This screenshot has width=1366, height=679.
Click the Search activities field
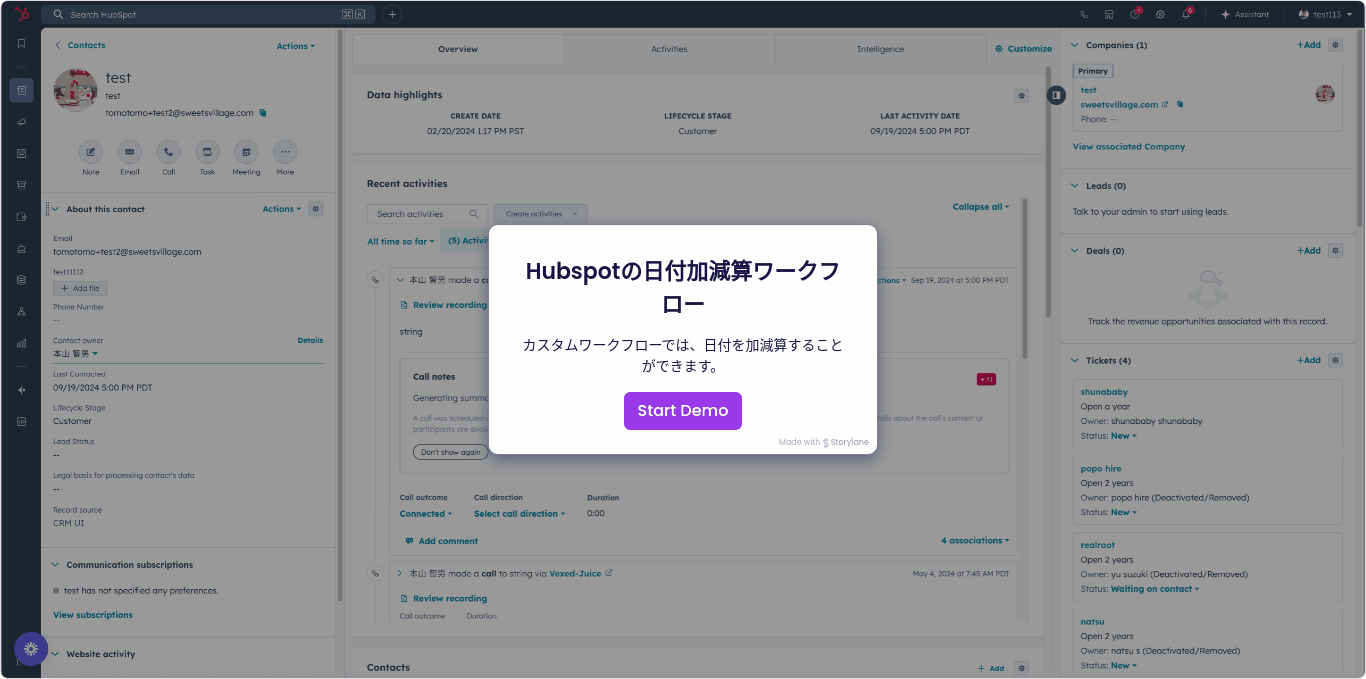[x=427, y=214]
